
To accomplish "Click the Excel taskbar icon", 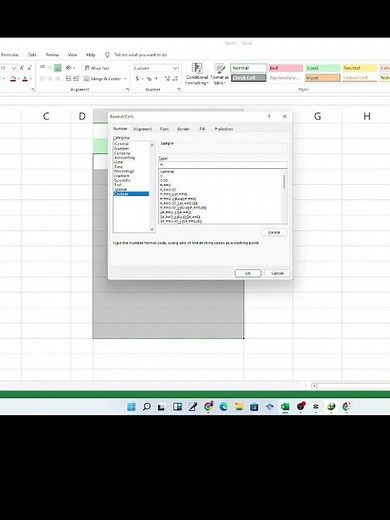I will [x=285, y=407].
